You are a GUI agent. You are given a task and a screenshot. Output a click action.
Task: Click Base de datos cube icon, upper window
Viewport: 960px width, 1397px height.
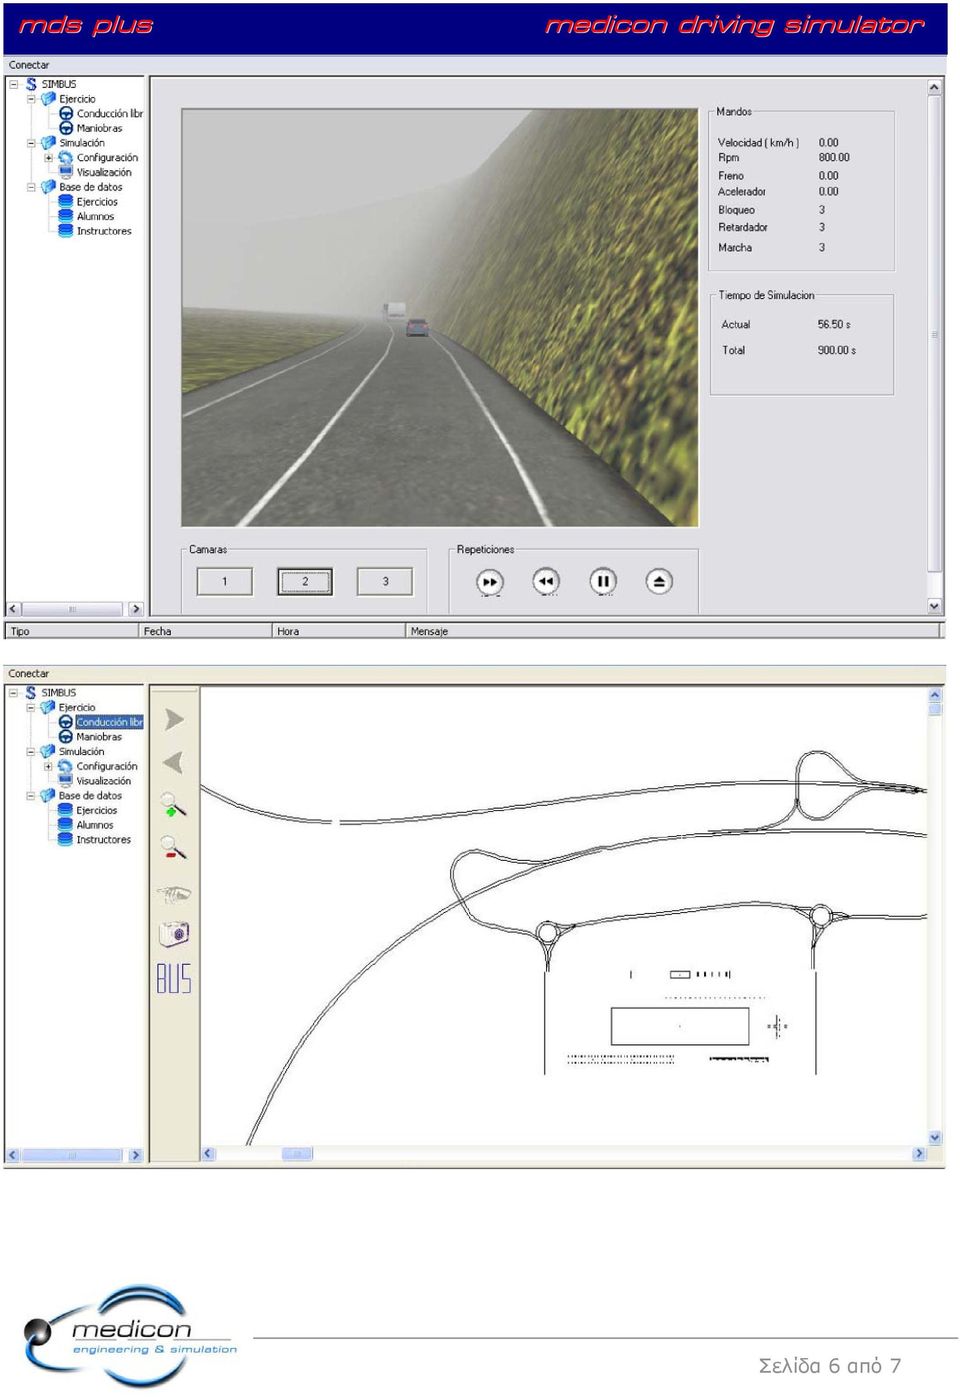[x=48, y=187]
